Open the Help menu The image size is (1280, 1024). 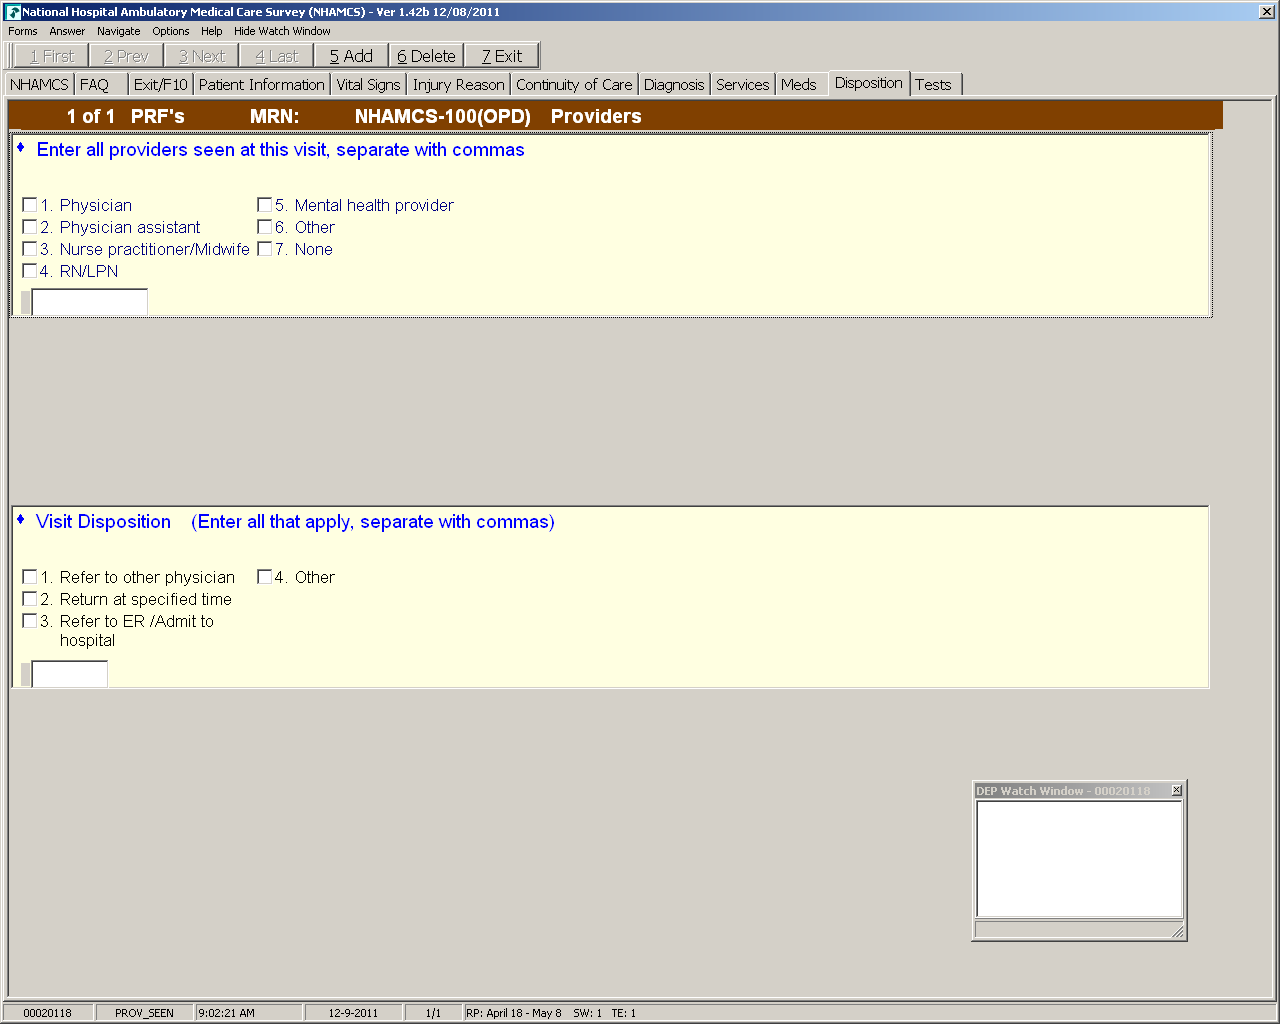pos(212,31)
